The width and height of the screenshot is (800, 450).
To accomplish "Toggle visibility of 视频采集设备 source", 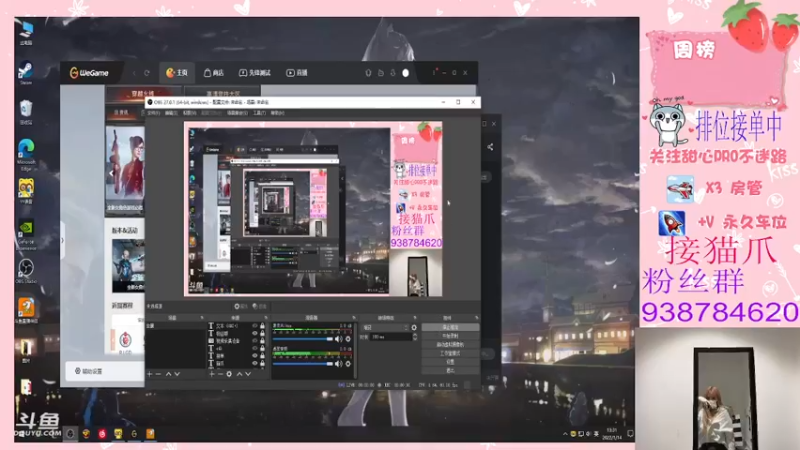I will tap(255, 340).
